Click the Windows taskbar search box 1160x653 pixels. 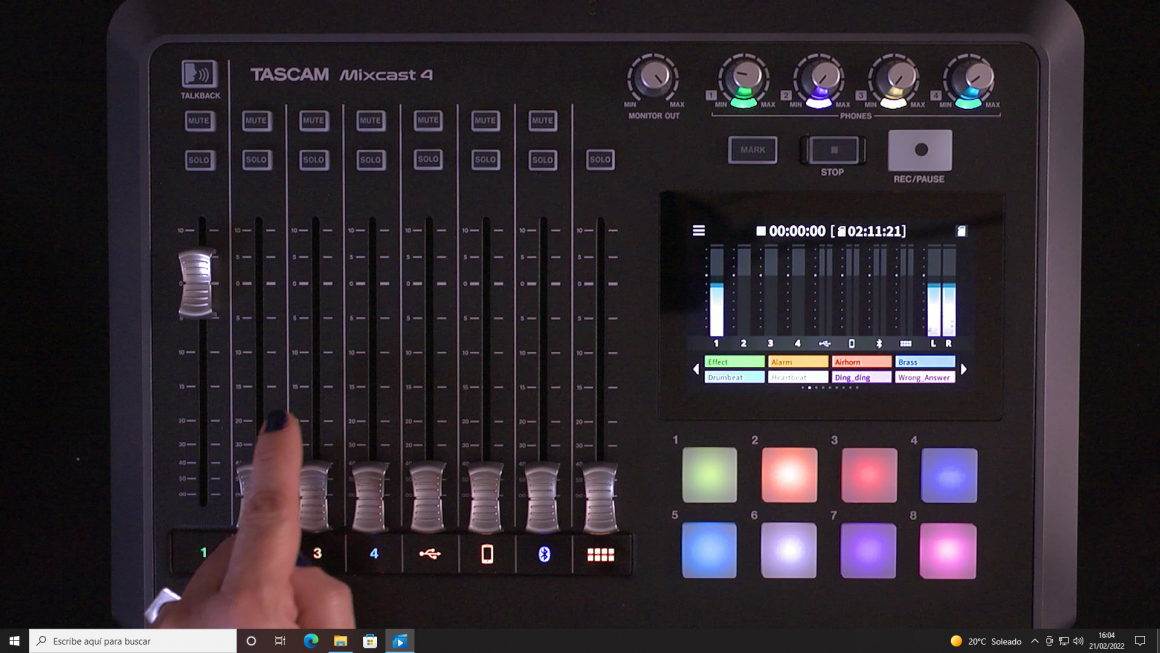click(x=134, y=641)
